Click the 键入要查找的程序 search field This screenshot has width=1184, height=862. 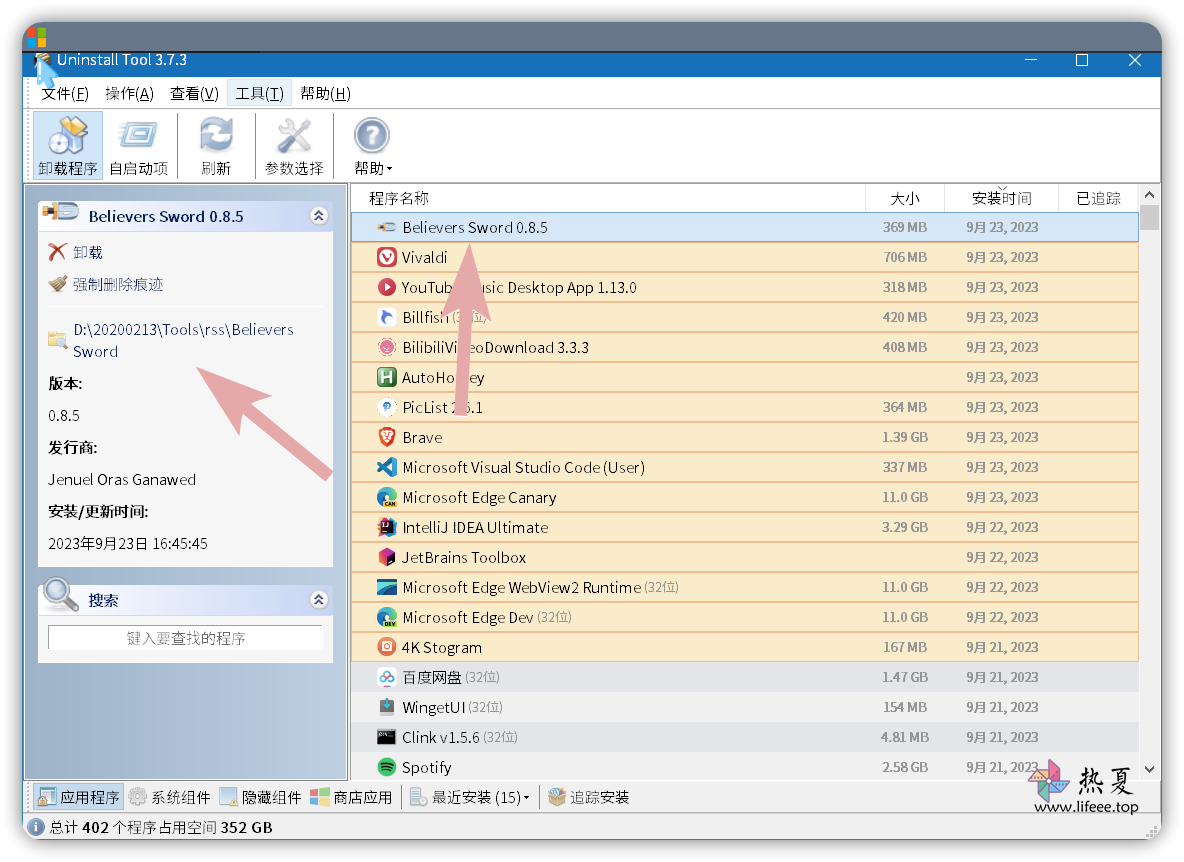pos(186,638)
